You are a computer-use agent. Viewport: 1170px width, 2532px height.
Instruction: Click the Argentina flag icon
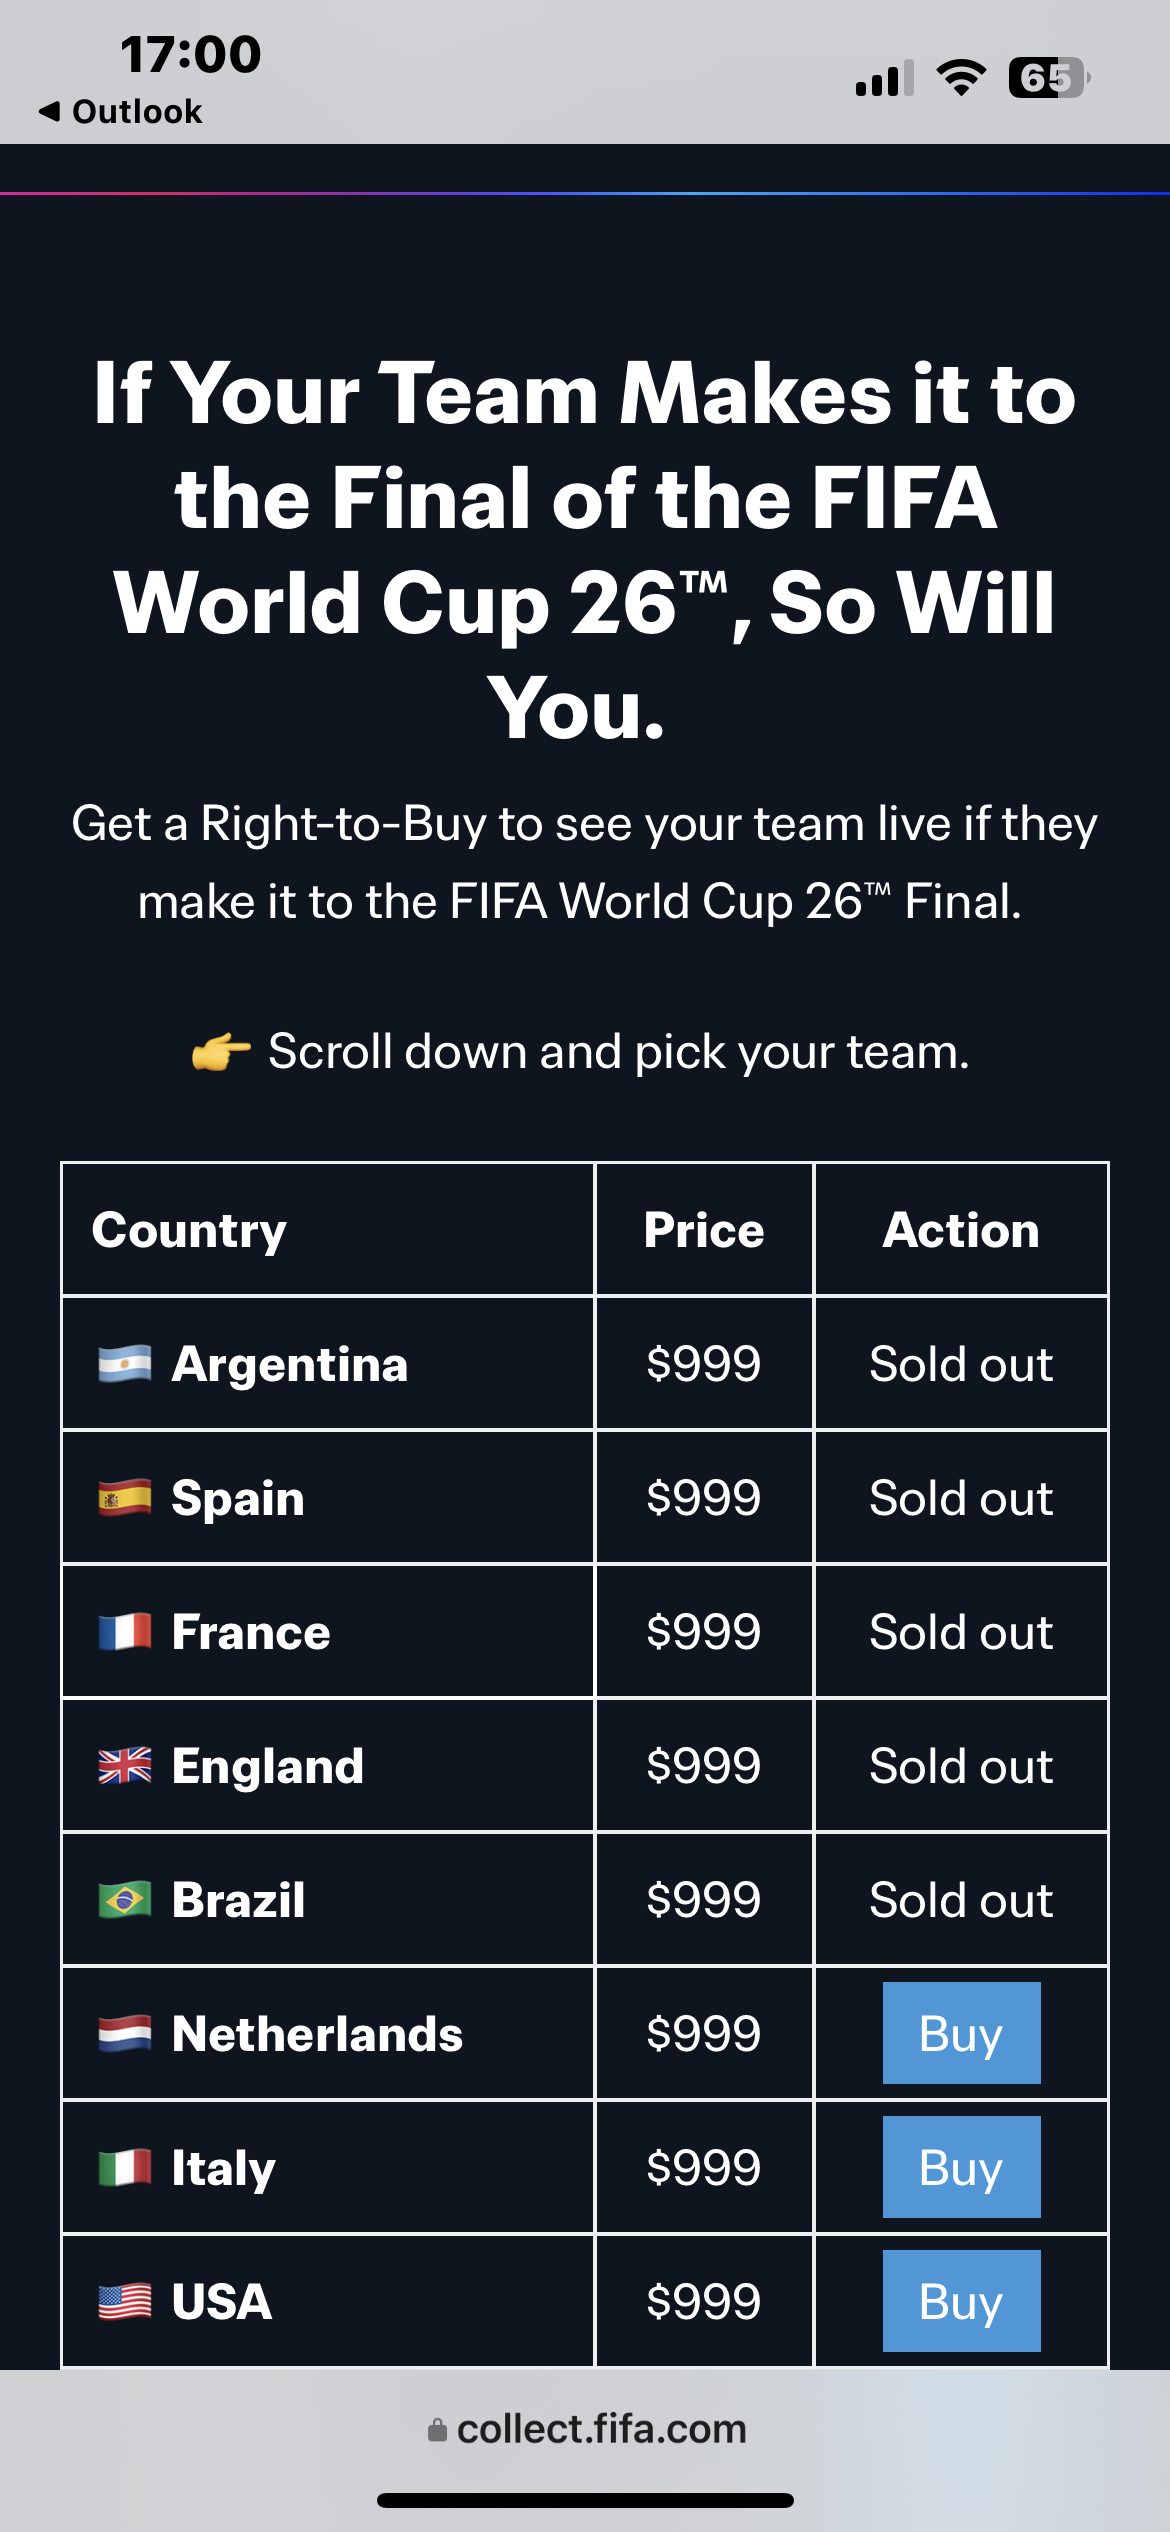coord(125,1364)
